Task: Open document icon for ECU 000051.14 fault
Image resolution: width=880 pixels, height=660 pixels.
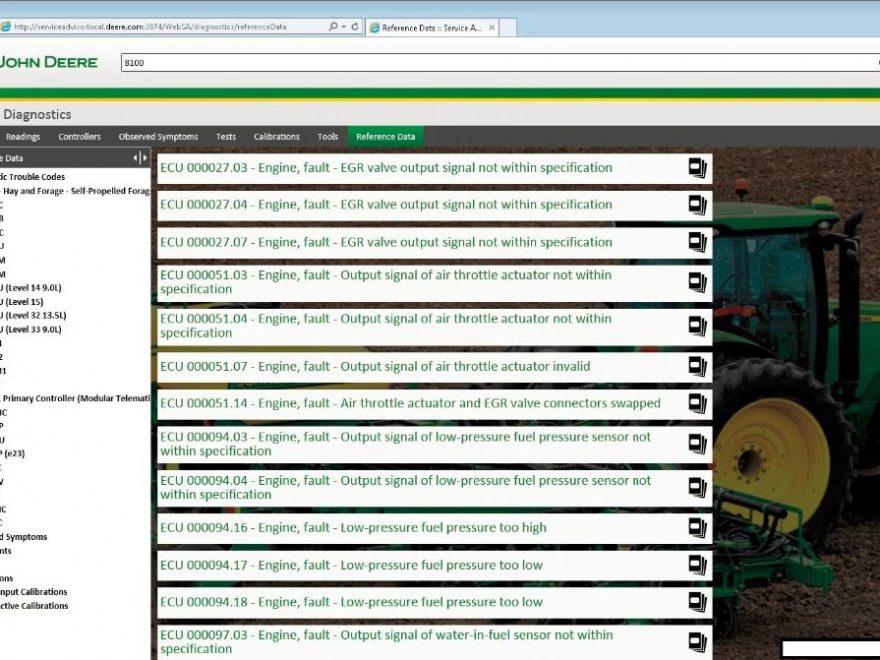Action: coord(698,404)
